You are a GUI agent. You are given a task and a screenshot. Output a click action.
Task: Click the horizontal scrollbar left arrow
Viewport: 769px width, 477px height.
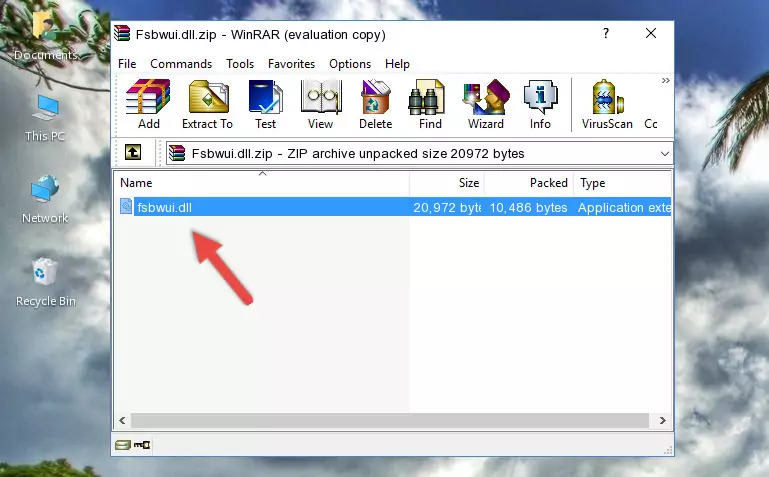123,420
